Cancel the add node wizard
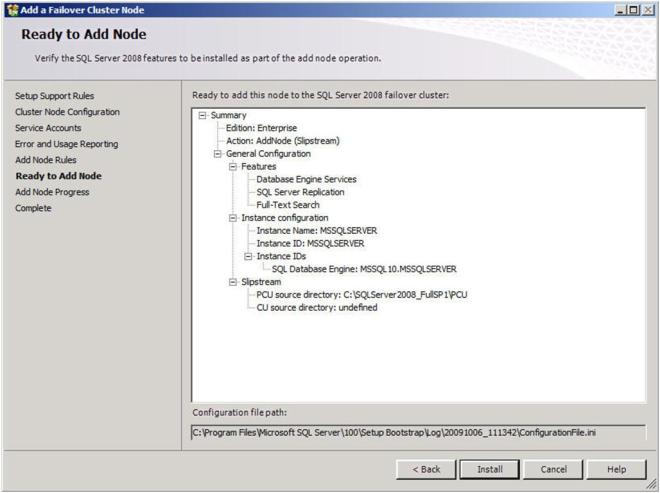660x493 pixels. [x=553, y=469]
